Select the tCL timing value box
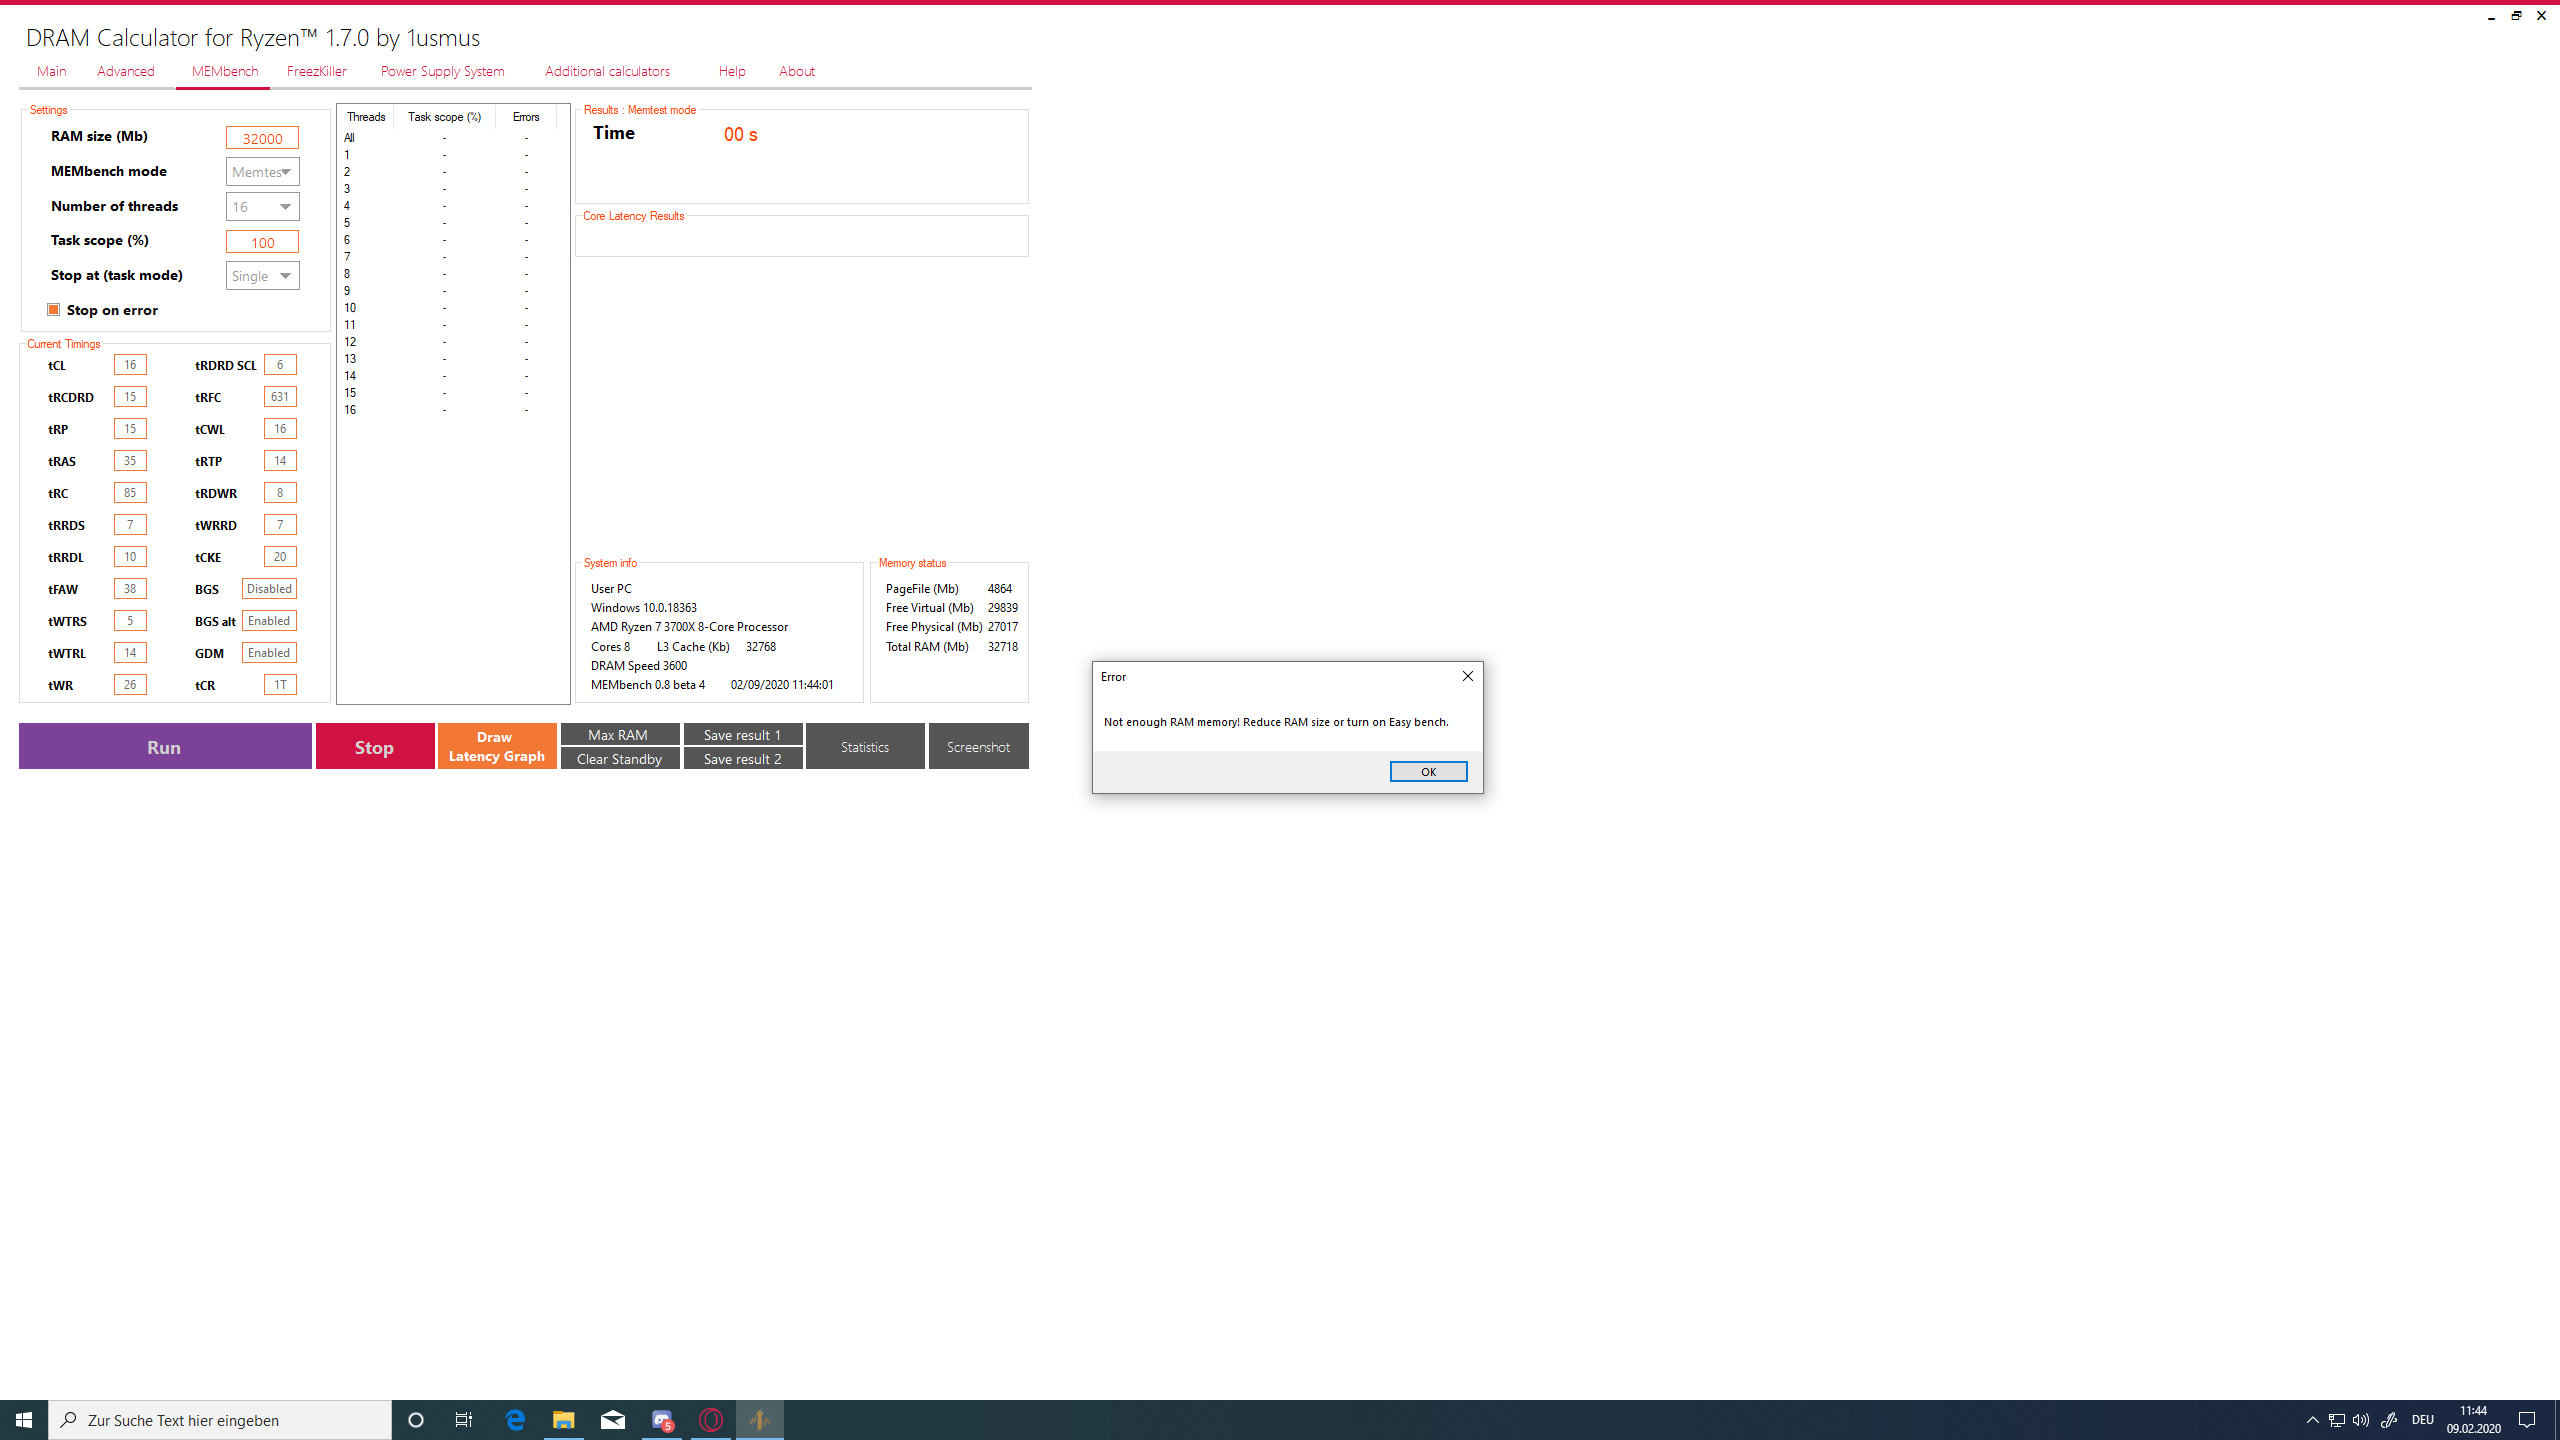 (x=130, y=365)
